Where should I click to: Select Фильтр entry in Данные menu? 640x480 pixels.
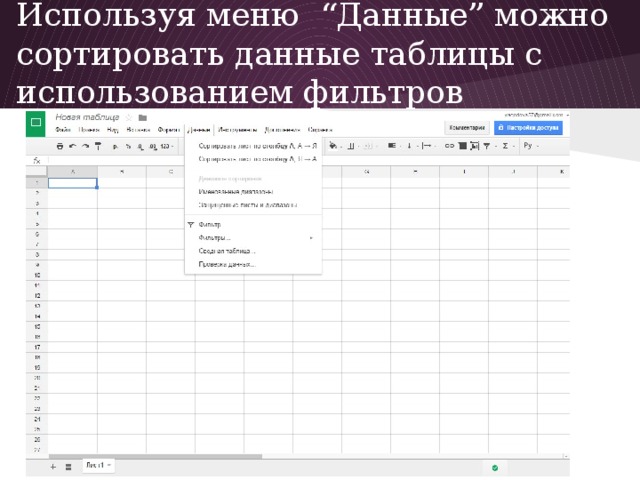[x=253, y=224]
